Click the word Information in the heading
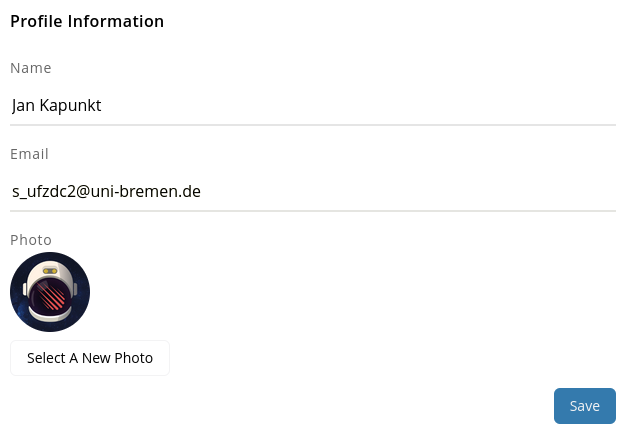The width and height of the screenshot is (635, 431). 115,21
